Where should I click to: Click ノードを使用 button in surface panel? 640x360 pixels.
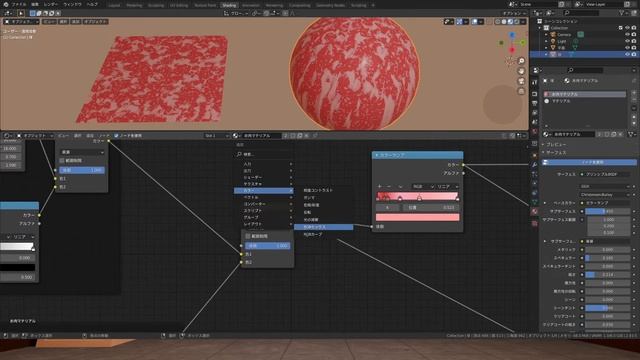coord(589,162)
